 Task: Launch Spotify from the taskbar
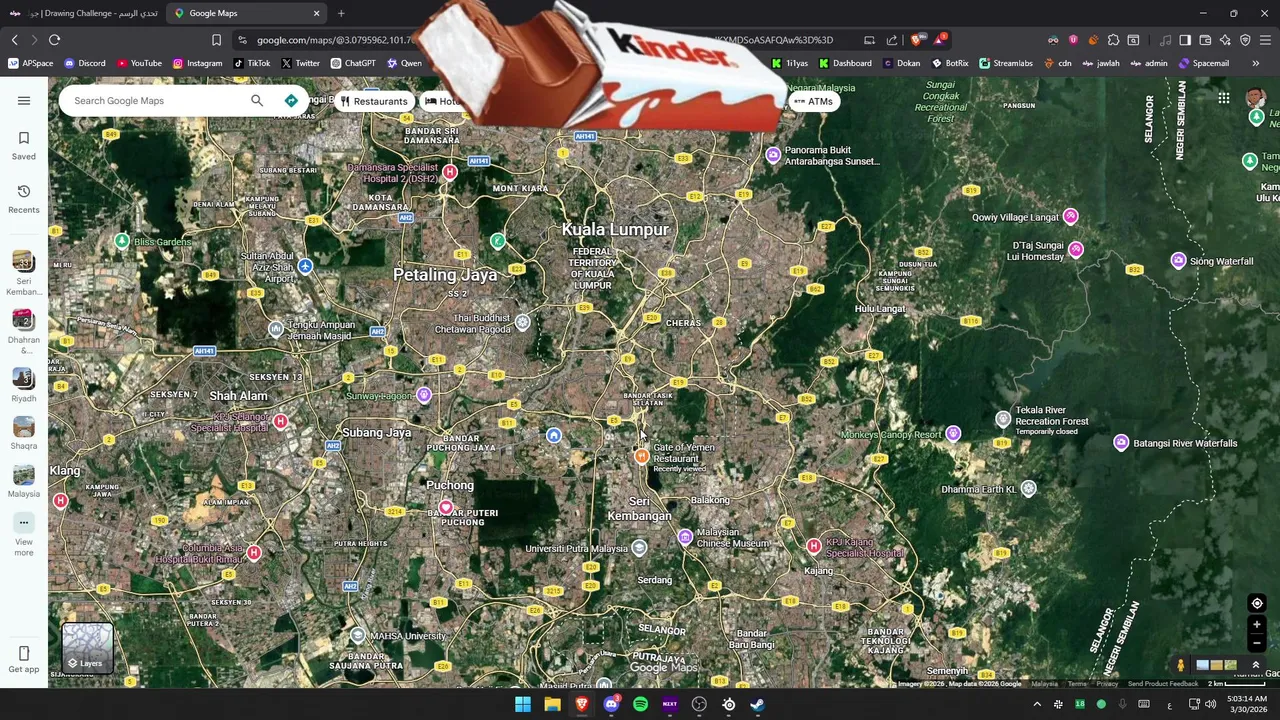[x=640, y=704]
